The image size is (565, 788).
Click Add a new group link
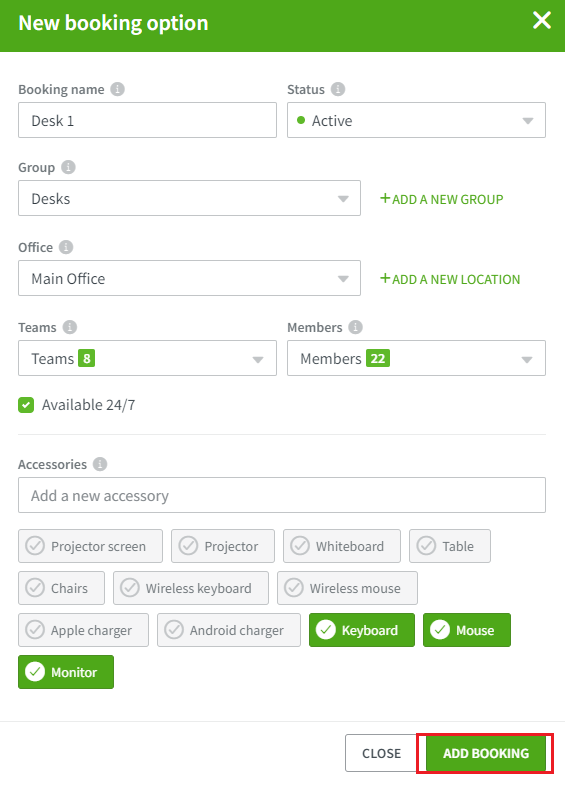point(441,200)
